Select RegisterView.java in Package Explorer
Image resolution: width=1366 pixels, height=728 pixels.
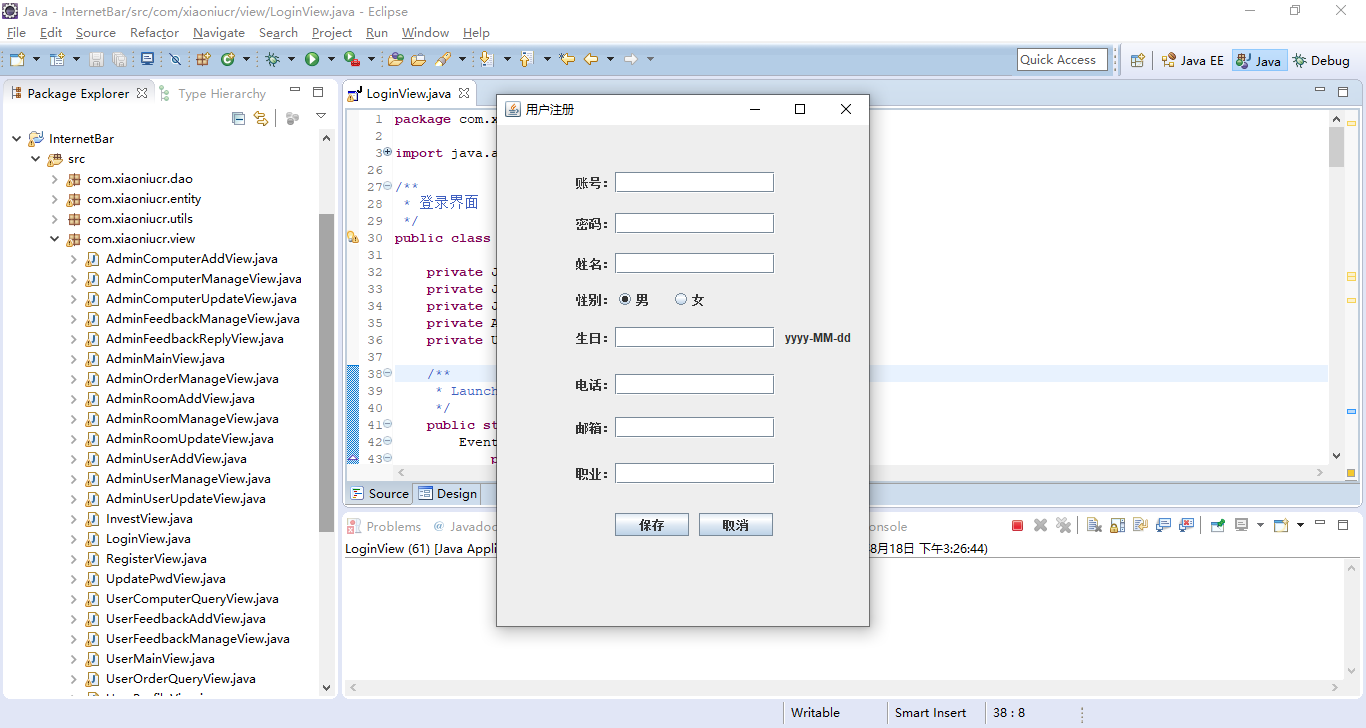(156, 559)
